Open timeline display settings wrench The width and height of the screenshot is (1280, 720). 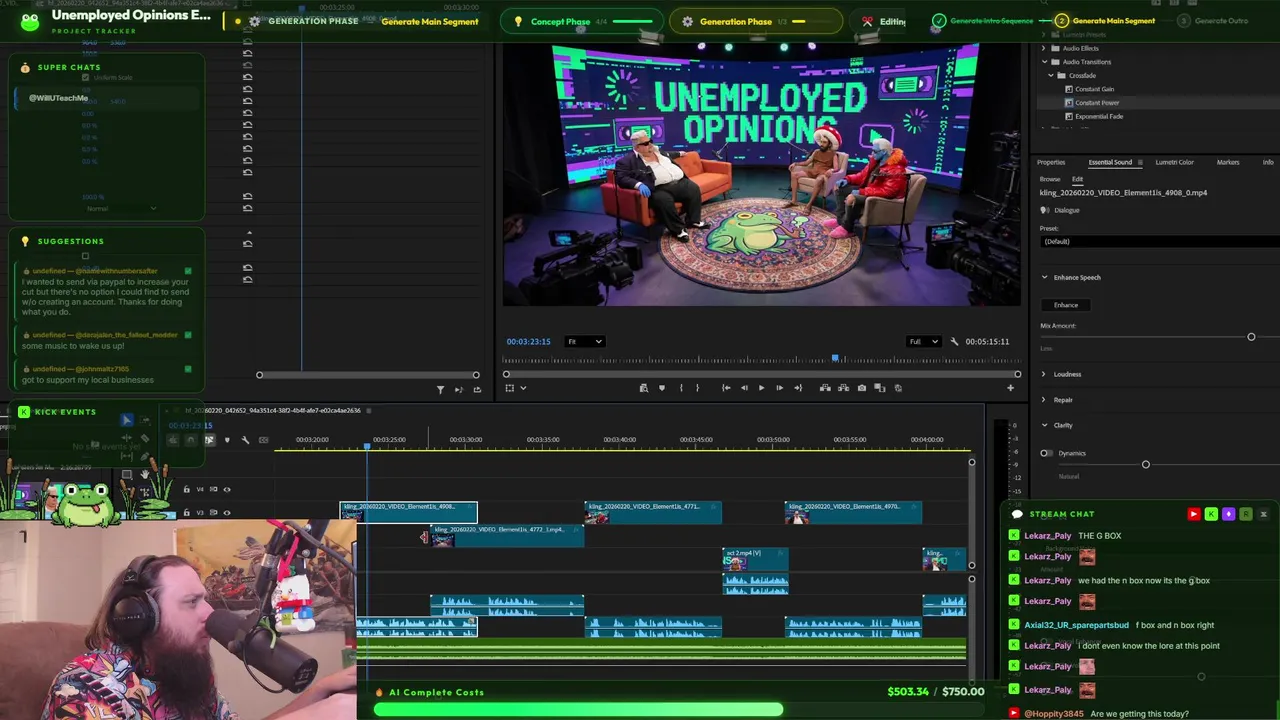245,440
